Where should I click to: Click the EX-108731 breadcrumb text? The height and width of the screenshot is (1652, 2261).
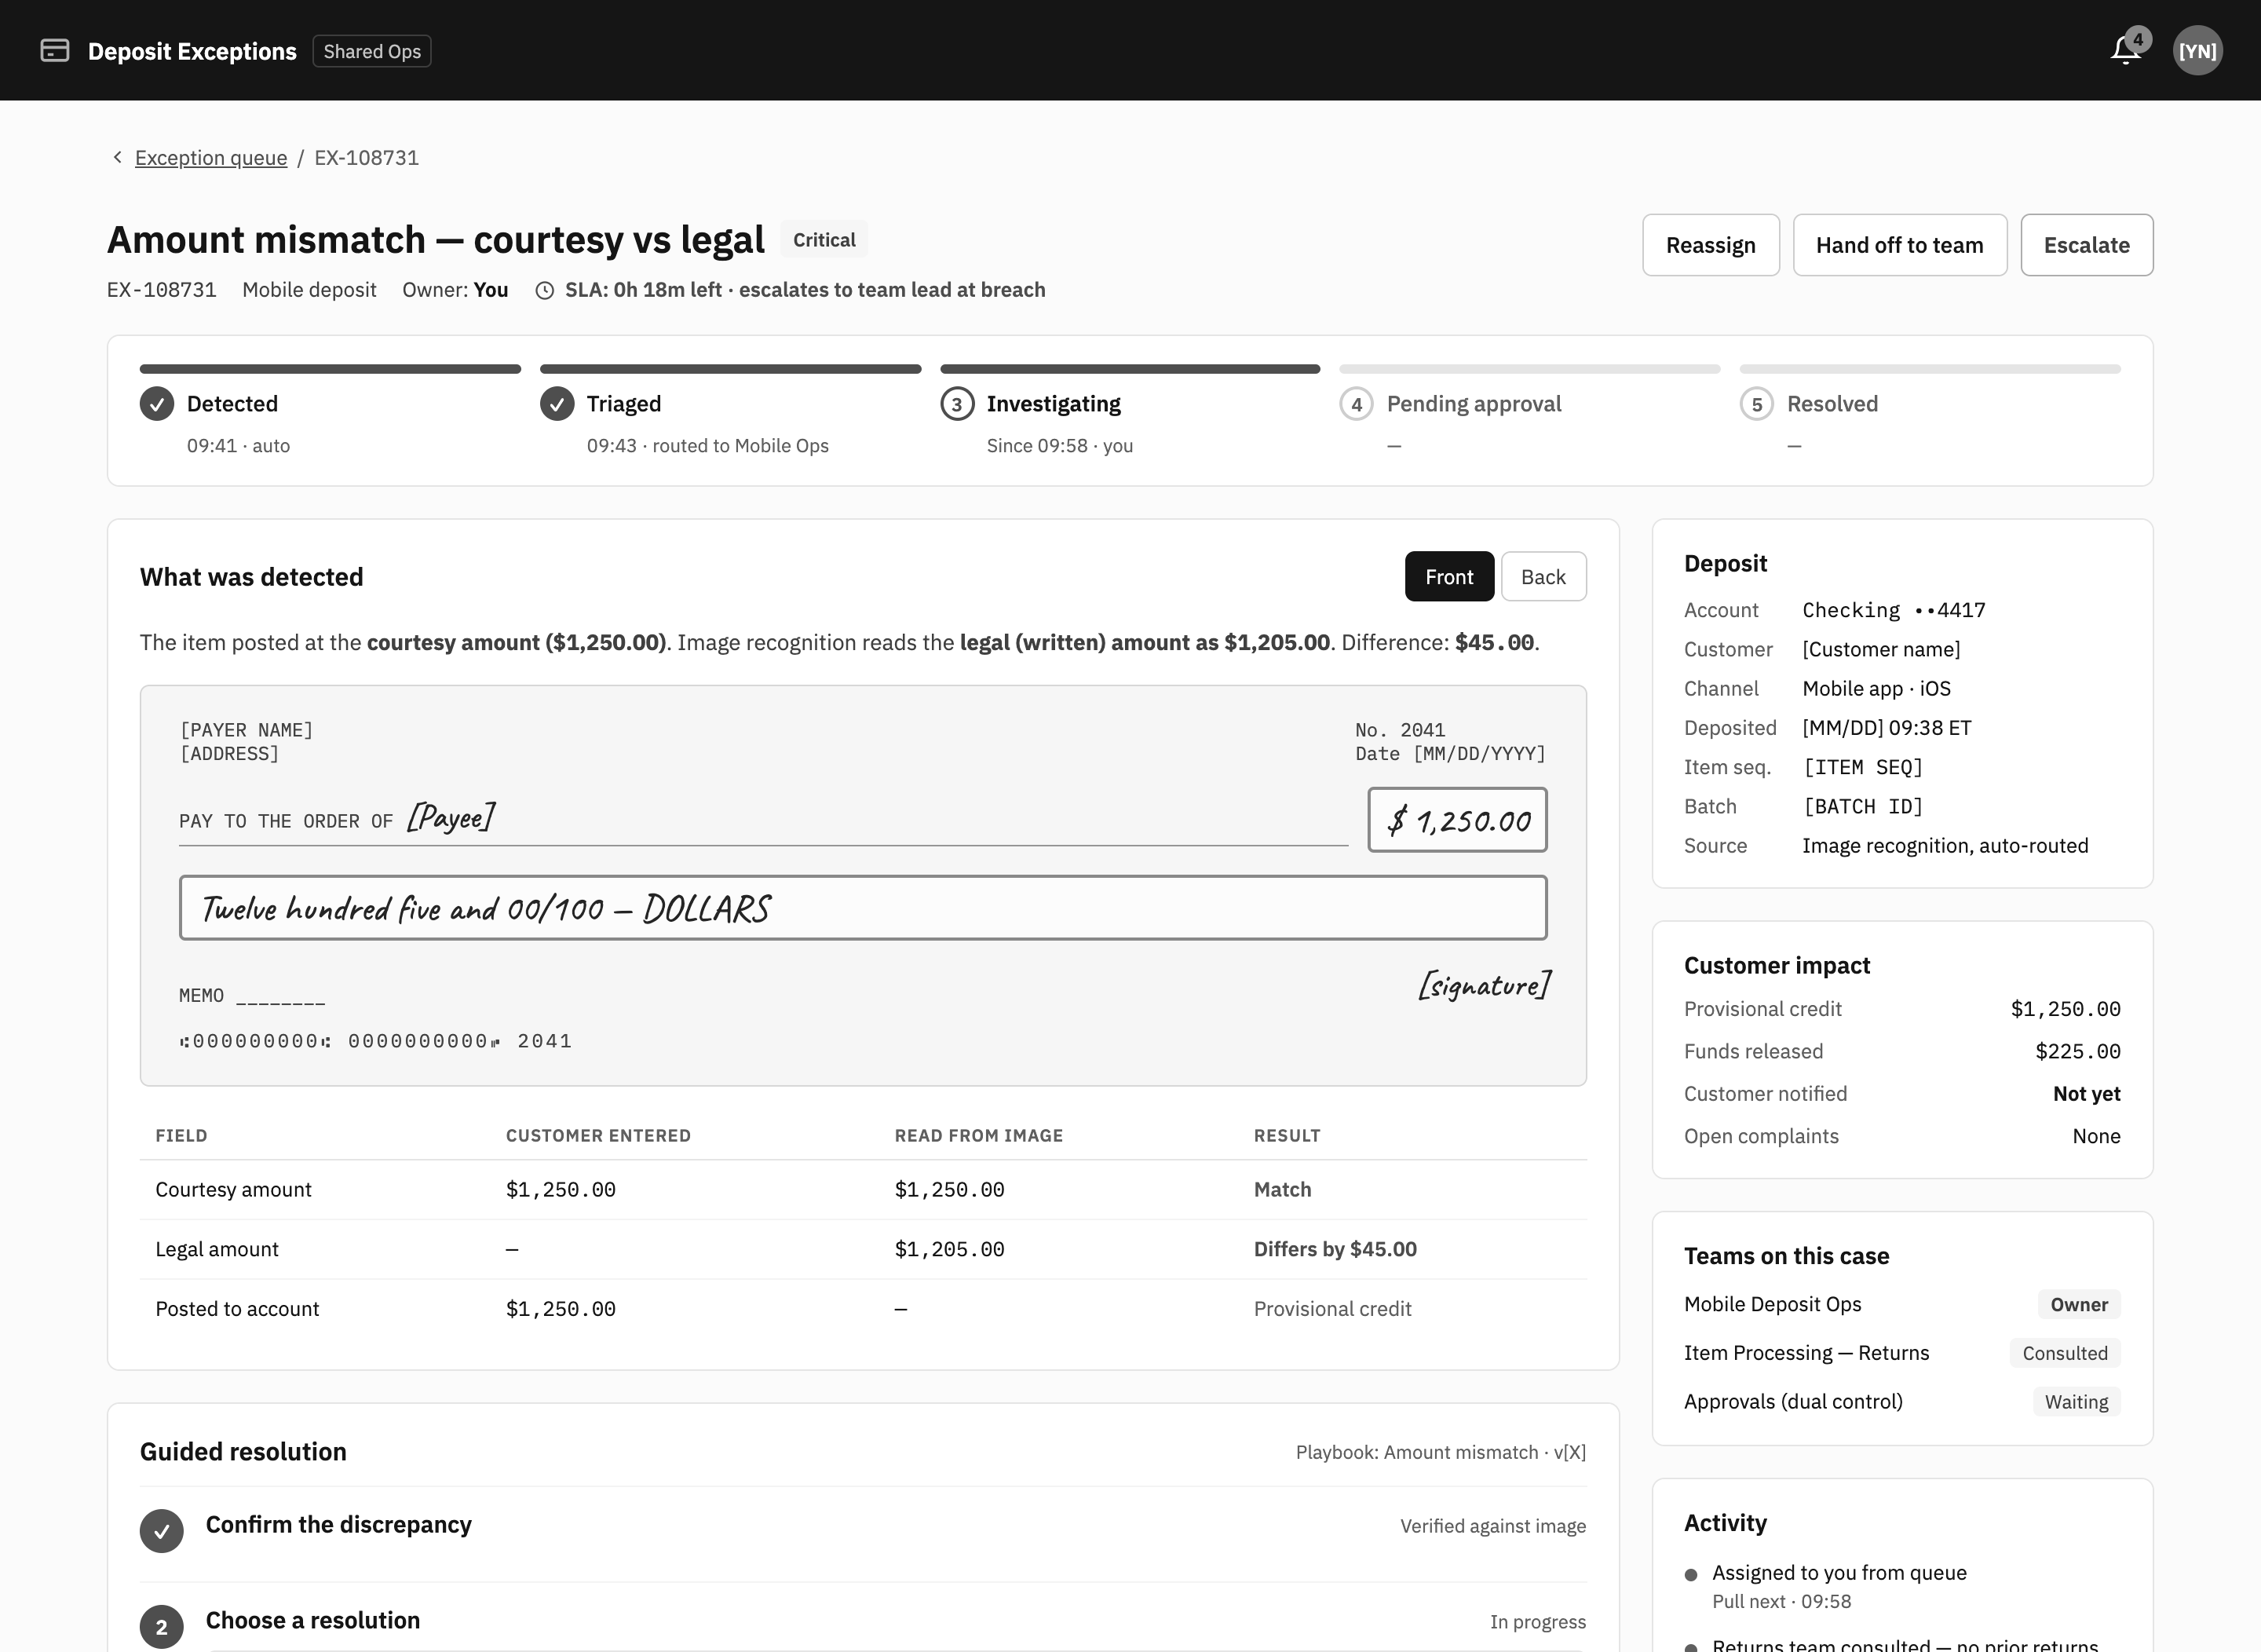tap(366, 157)
